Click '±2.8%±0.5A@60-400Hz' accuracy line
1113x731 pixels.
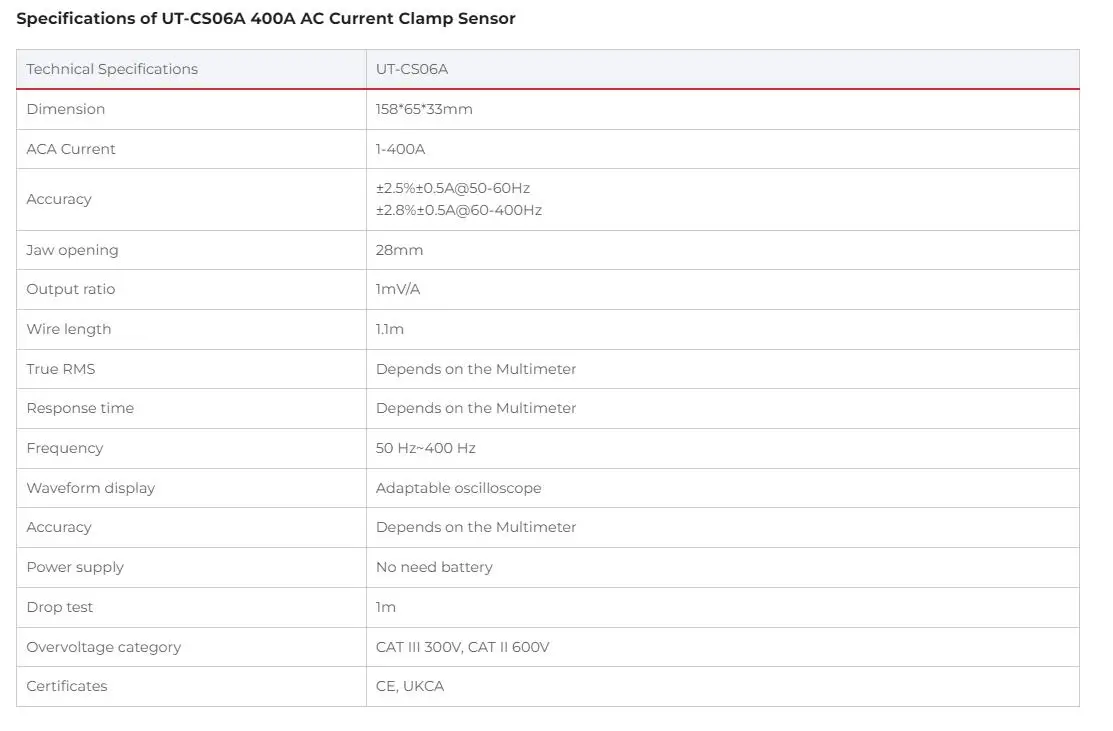pos(459,210)
